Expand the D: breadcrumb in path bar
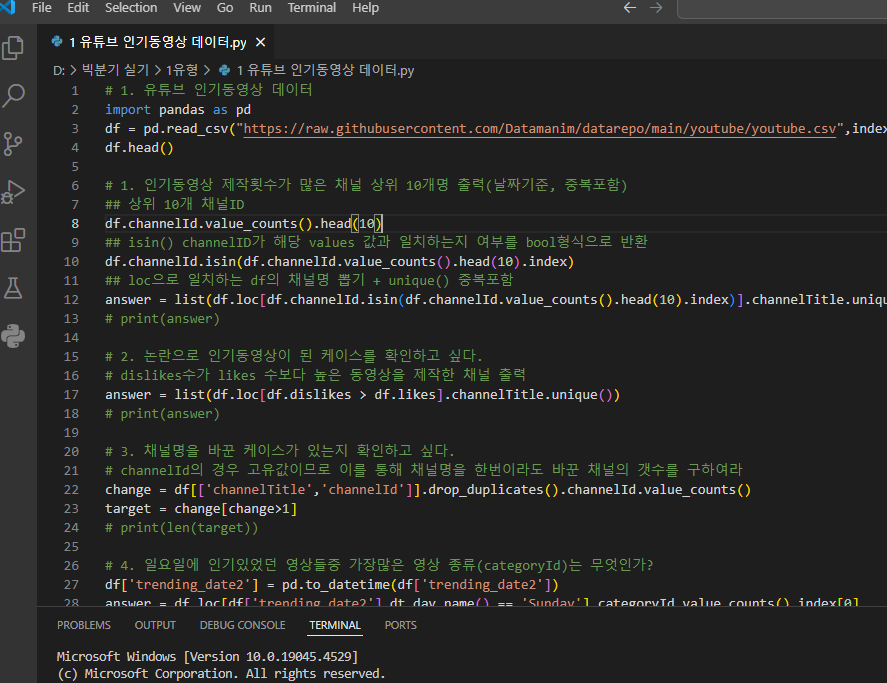 tap(57, 70)
